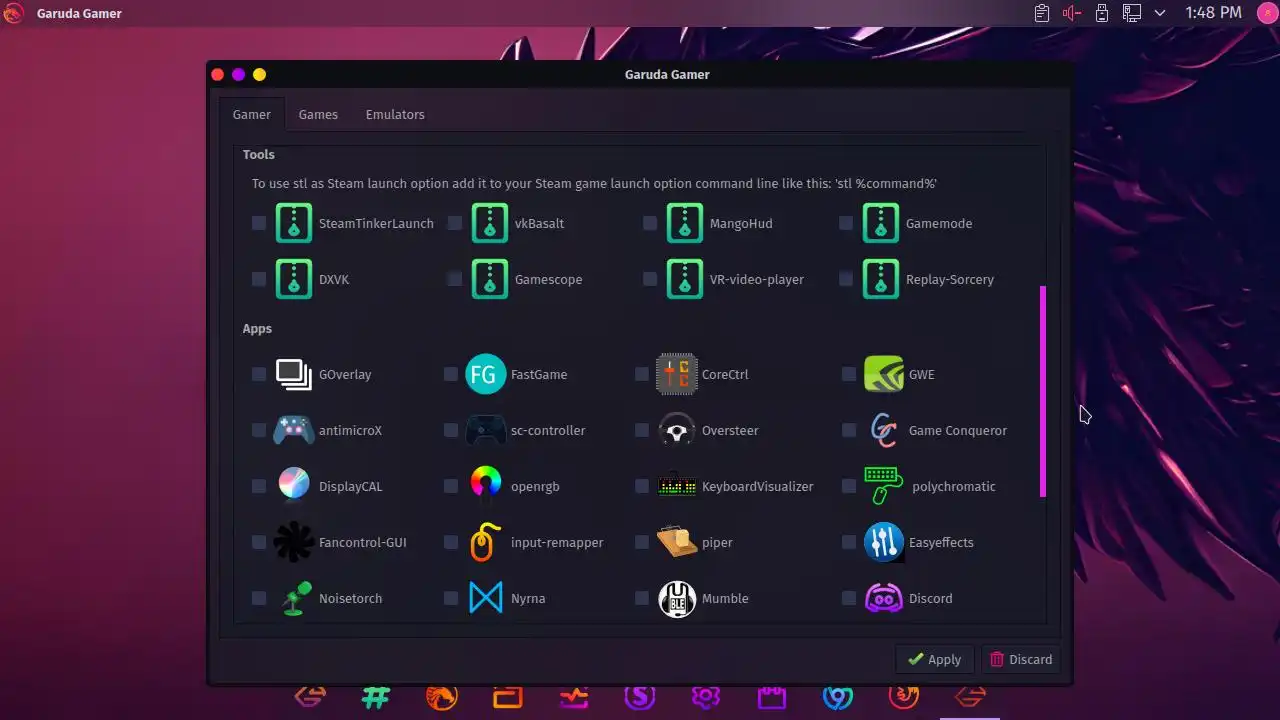Click the GWE Nvidia icon

point(884,374)
